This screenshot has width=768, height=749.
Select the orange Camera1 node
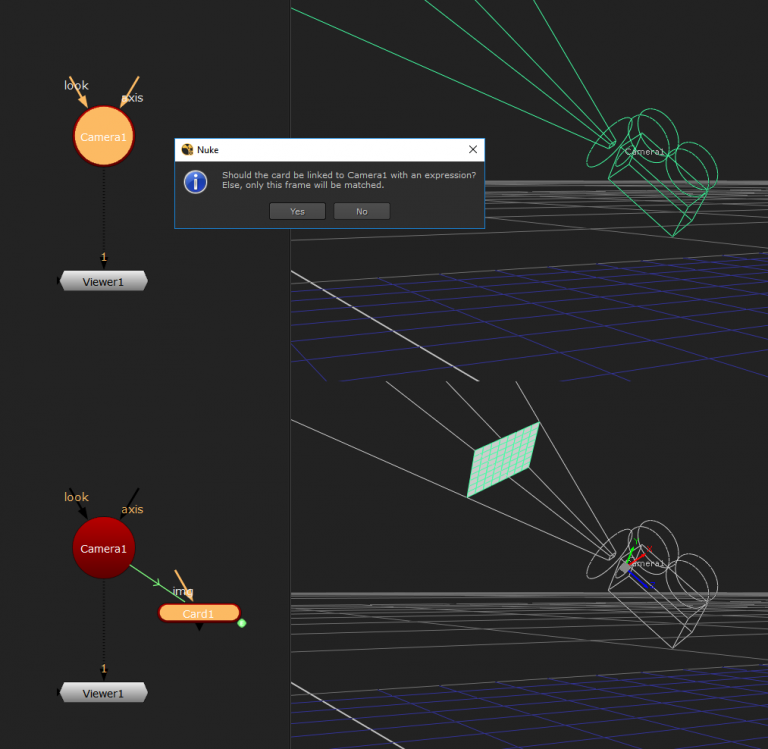(103, 136)
